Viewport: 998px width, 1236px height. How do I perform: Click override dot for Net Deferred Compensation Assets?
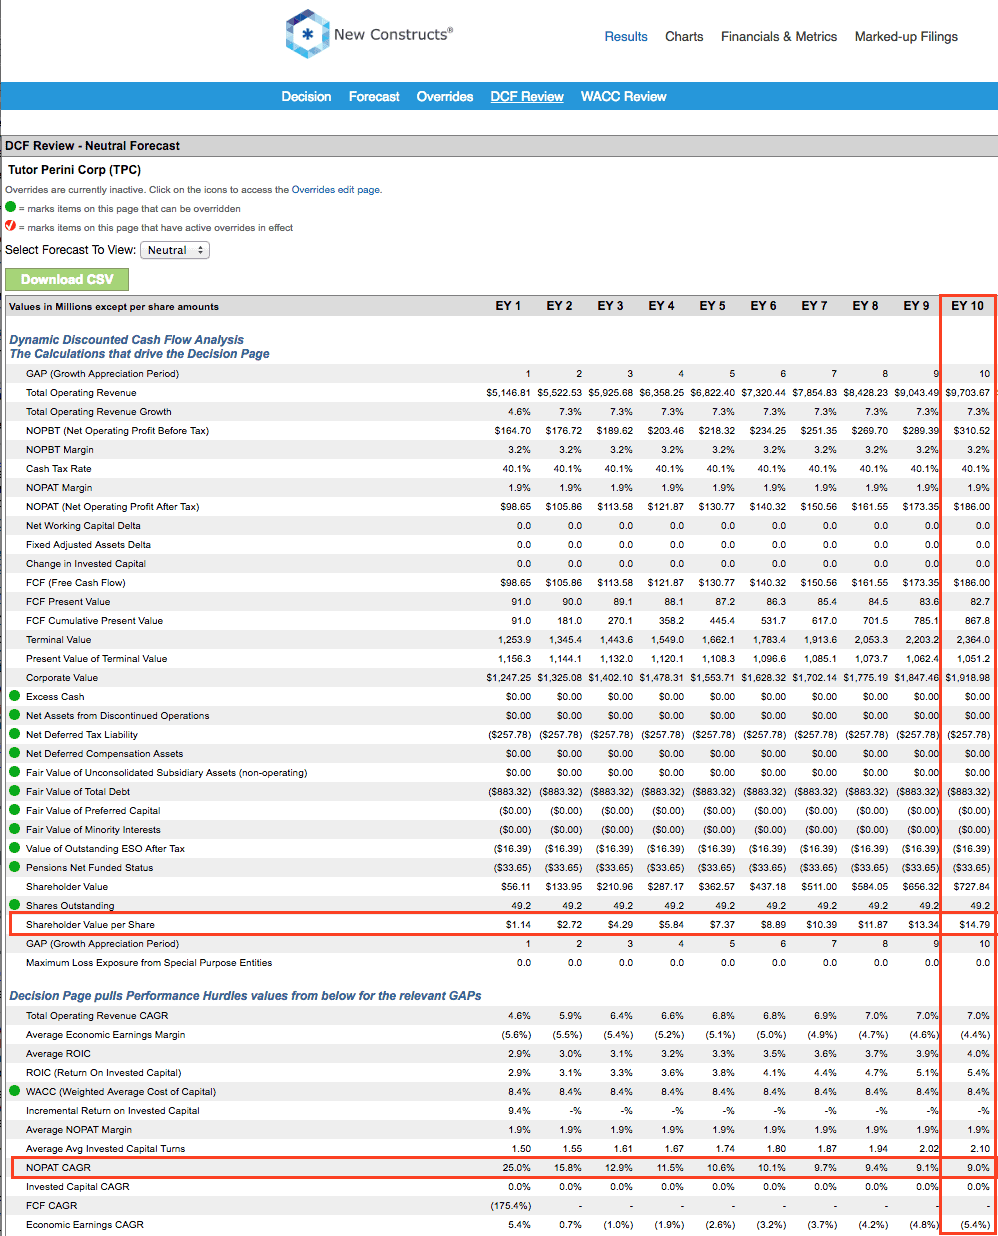[15, 753]
